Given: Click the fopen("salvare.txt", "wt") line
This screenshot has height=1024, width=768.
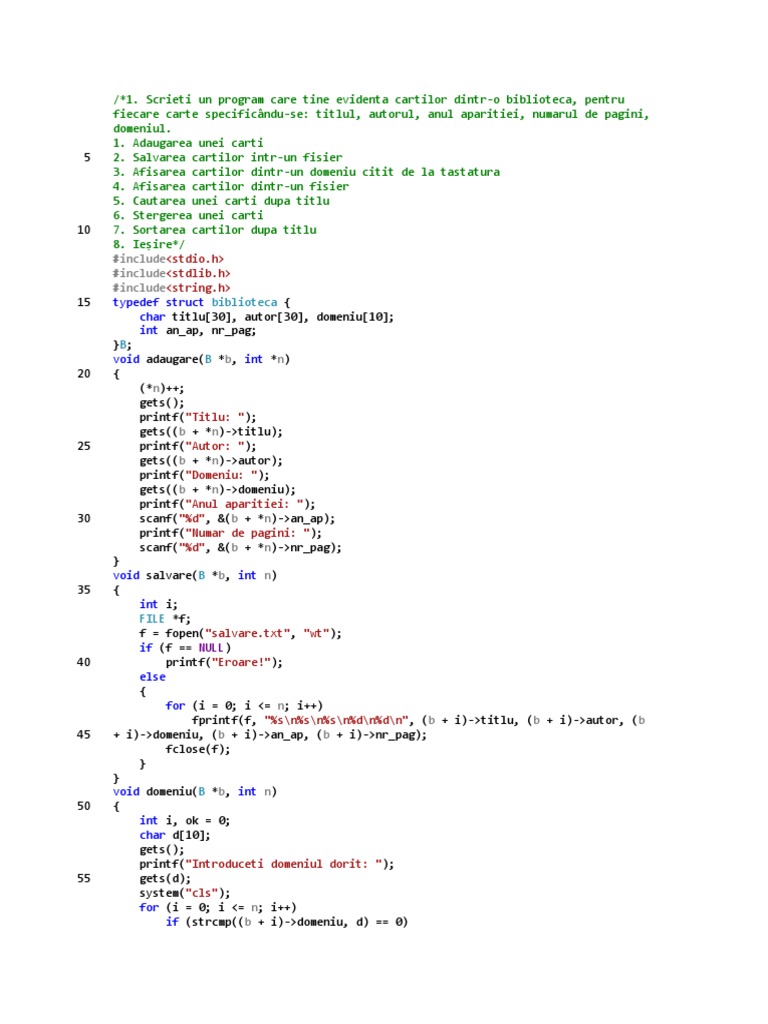Looking at the screenshot, I should pyautogui.click(x=240, y=633).
